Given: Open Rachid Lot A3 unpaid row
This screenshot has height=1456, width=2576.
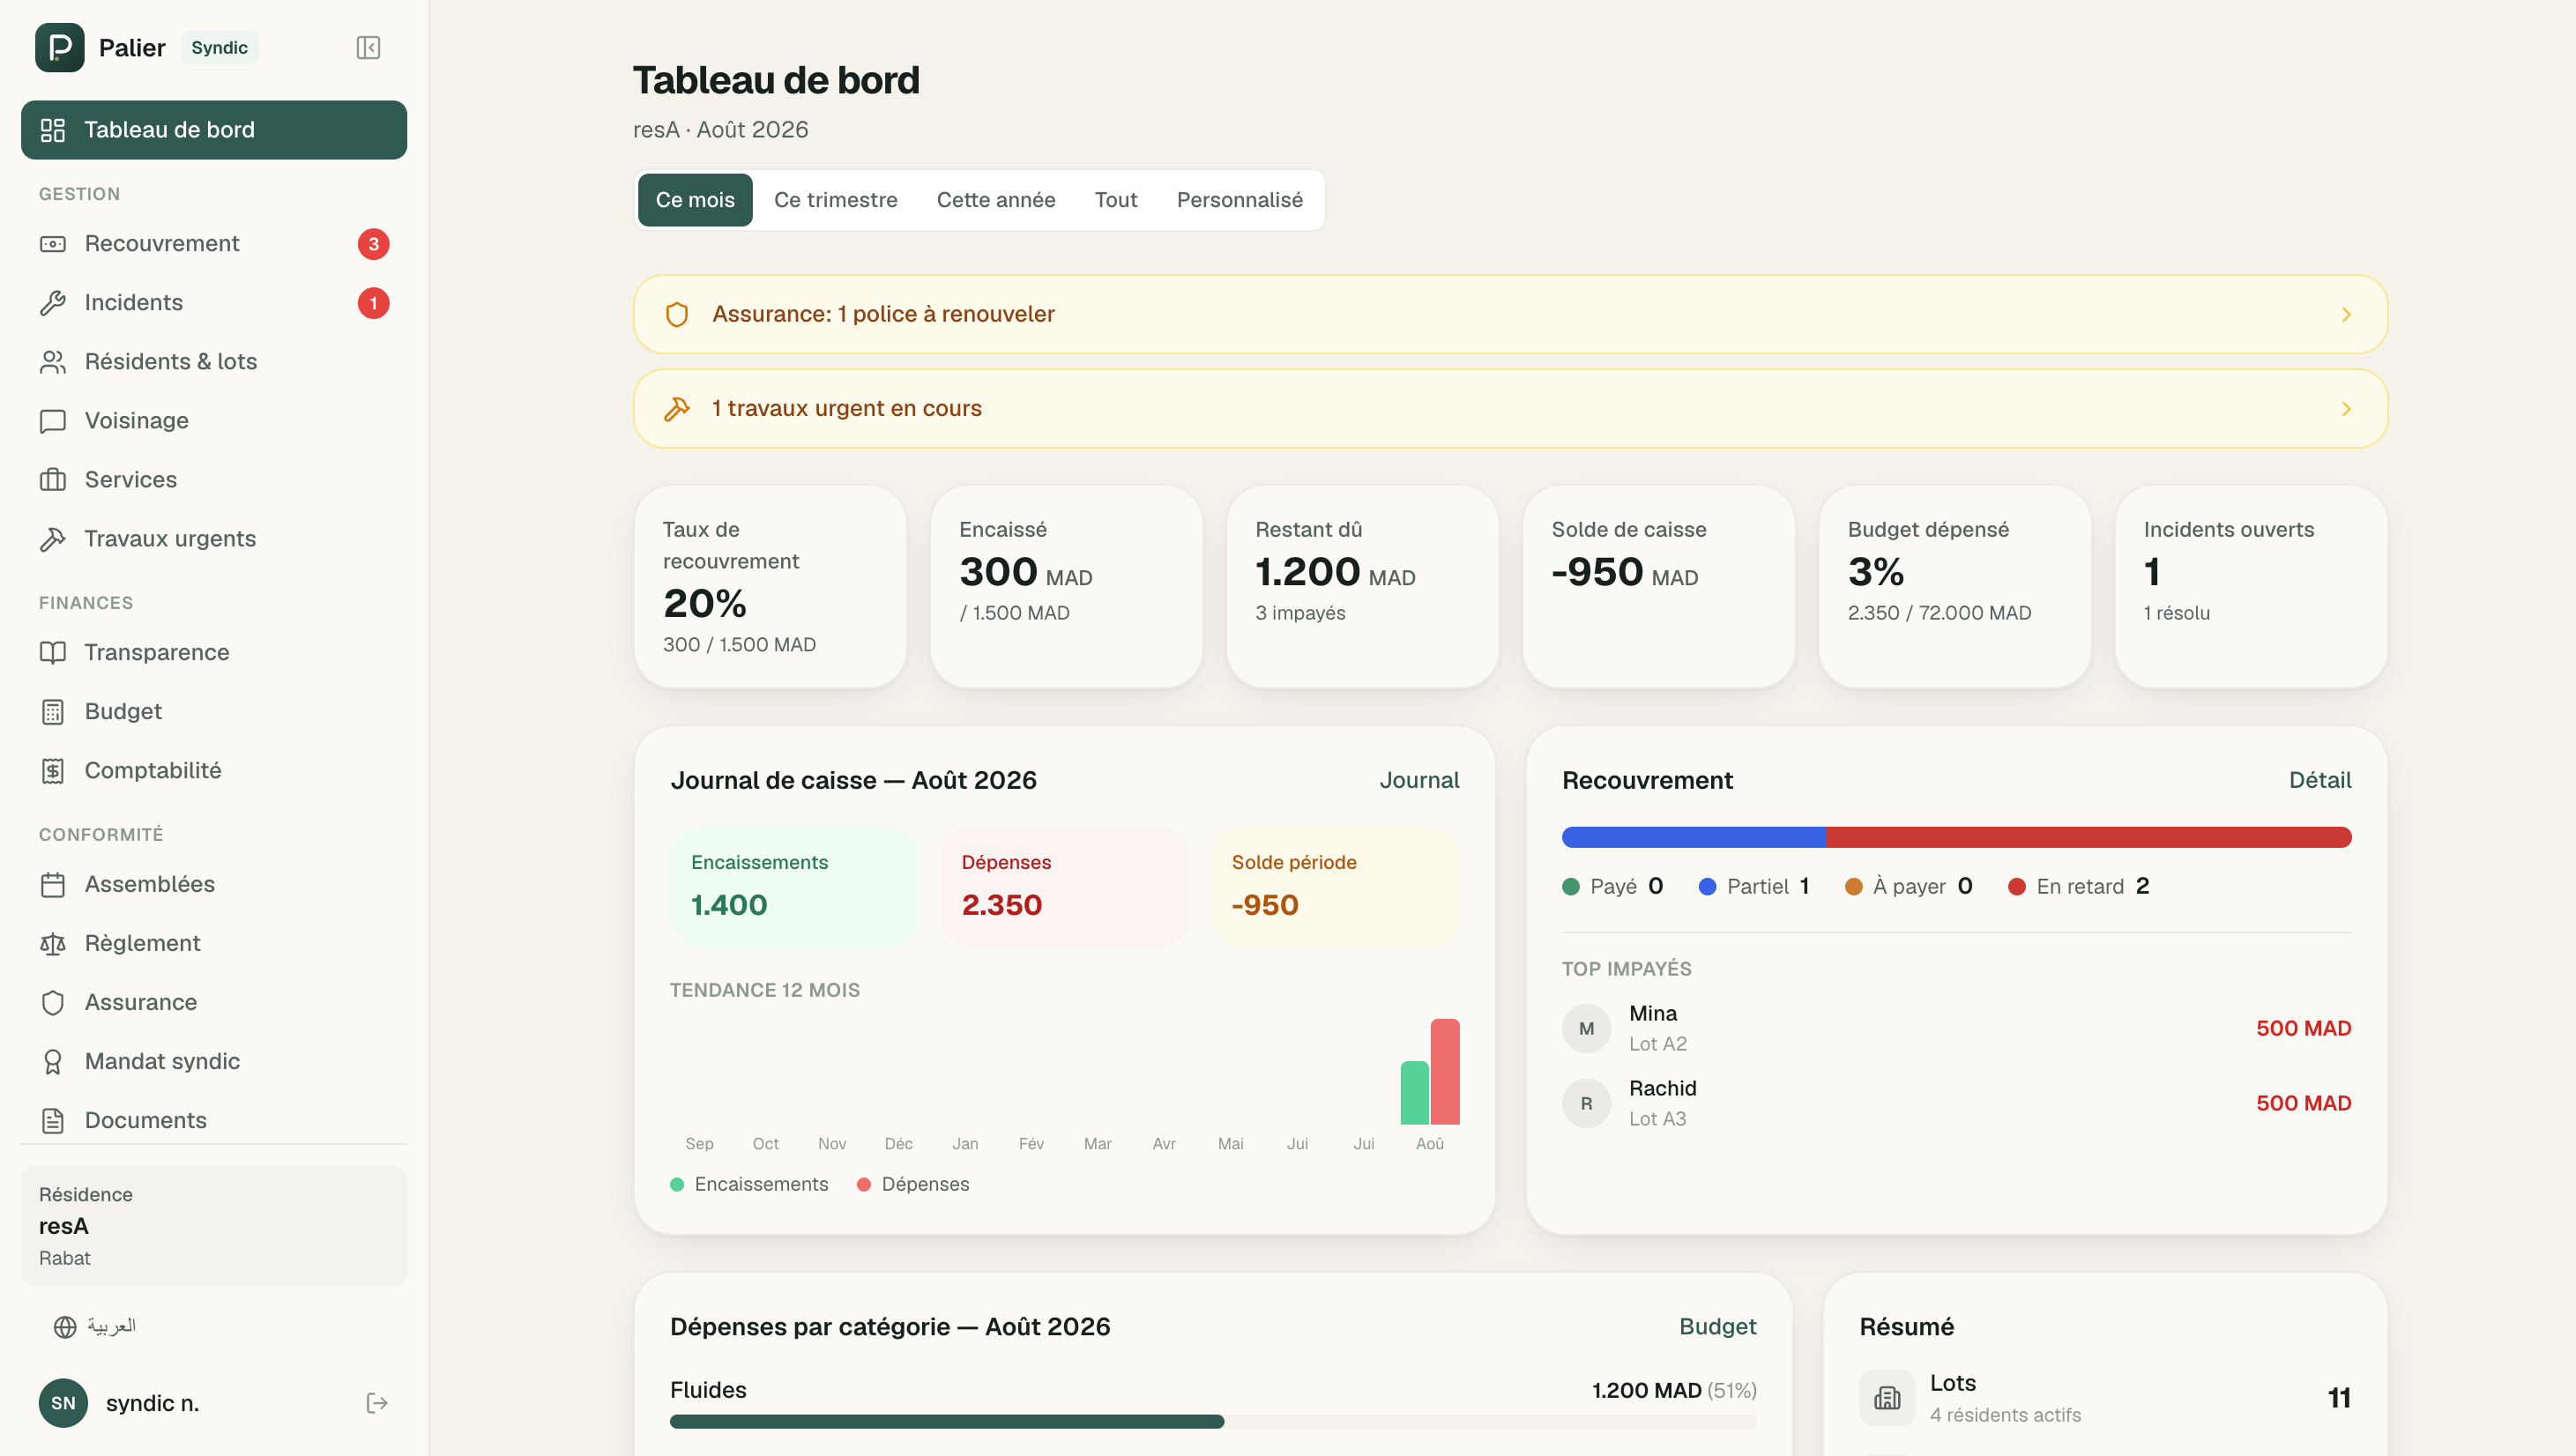Looking at the screenshot, I should coord(1956,1104).
